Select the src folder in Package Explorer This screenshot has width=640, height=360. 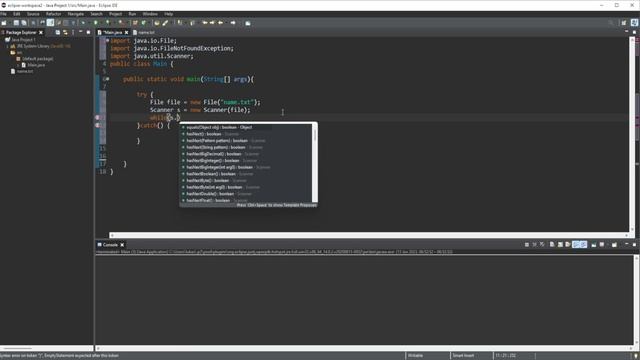(16, 53)
